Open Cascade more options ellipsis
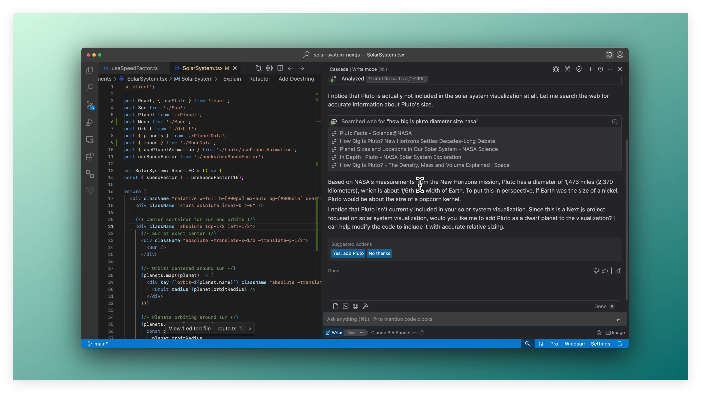Screen dimensions: 701x393 tap(610, 69)
